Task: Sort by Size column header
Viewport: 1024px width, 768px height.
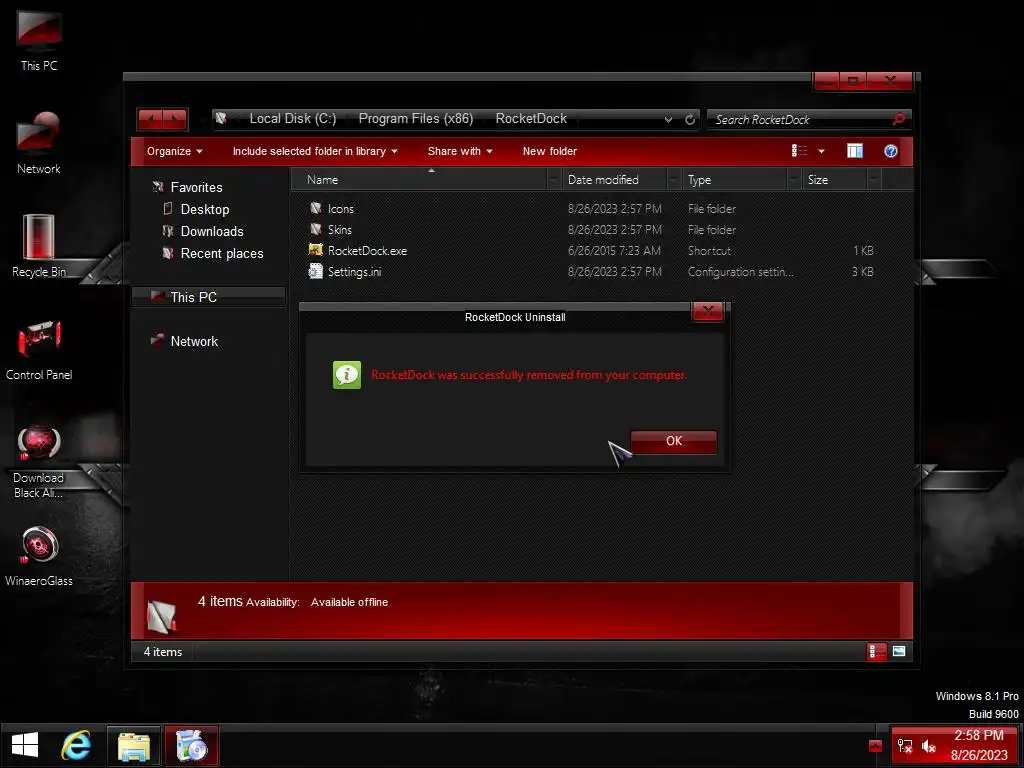Action: (835, 180)
